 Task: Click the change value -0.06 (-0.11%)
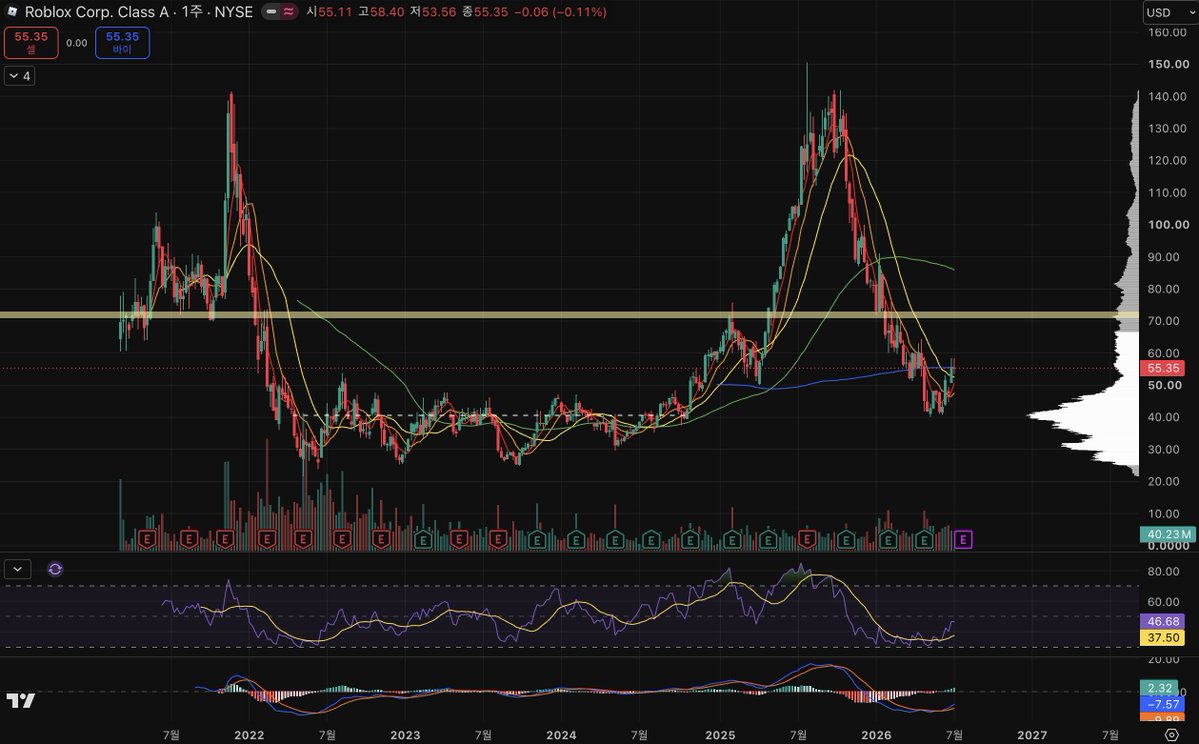(x=560, y=11)
